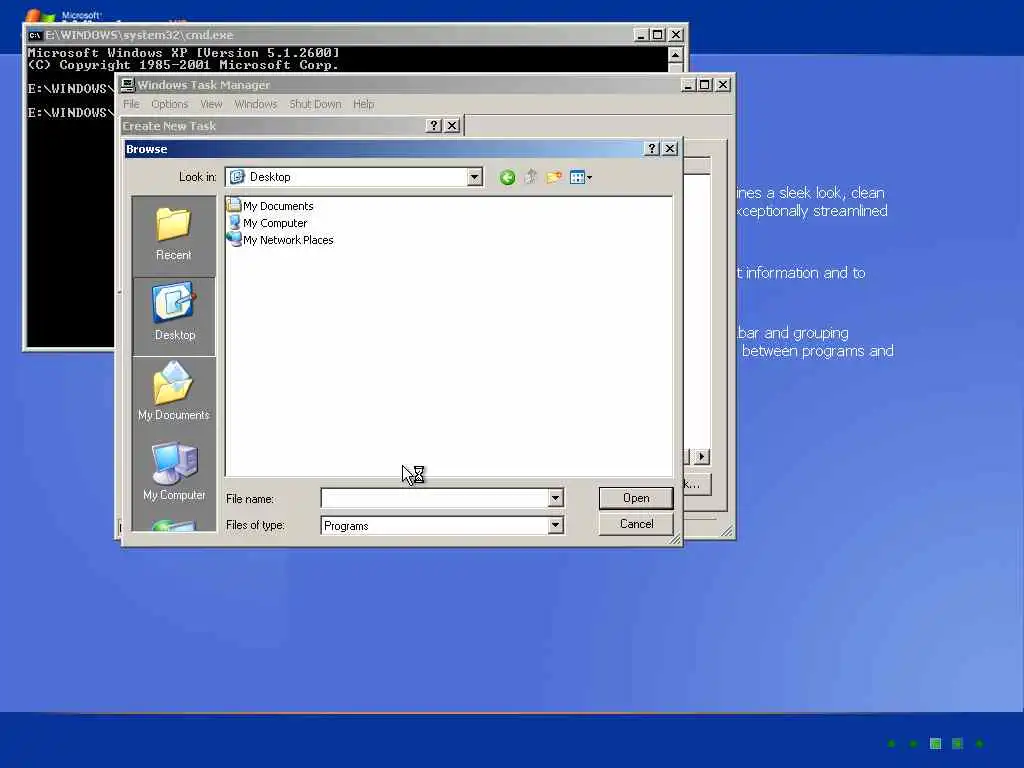The image size is (1024, 768).
Task: Select My Computer in the file list
Action: tap(267, 223)
